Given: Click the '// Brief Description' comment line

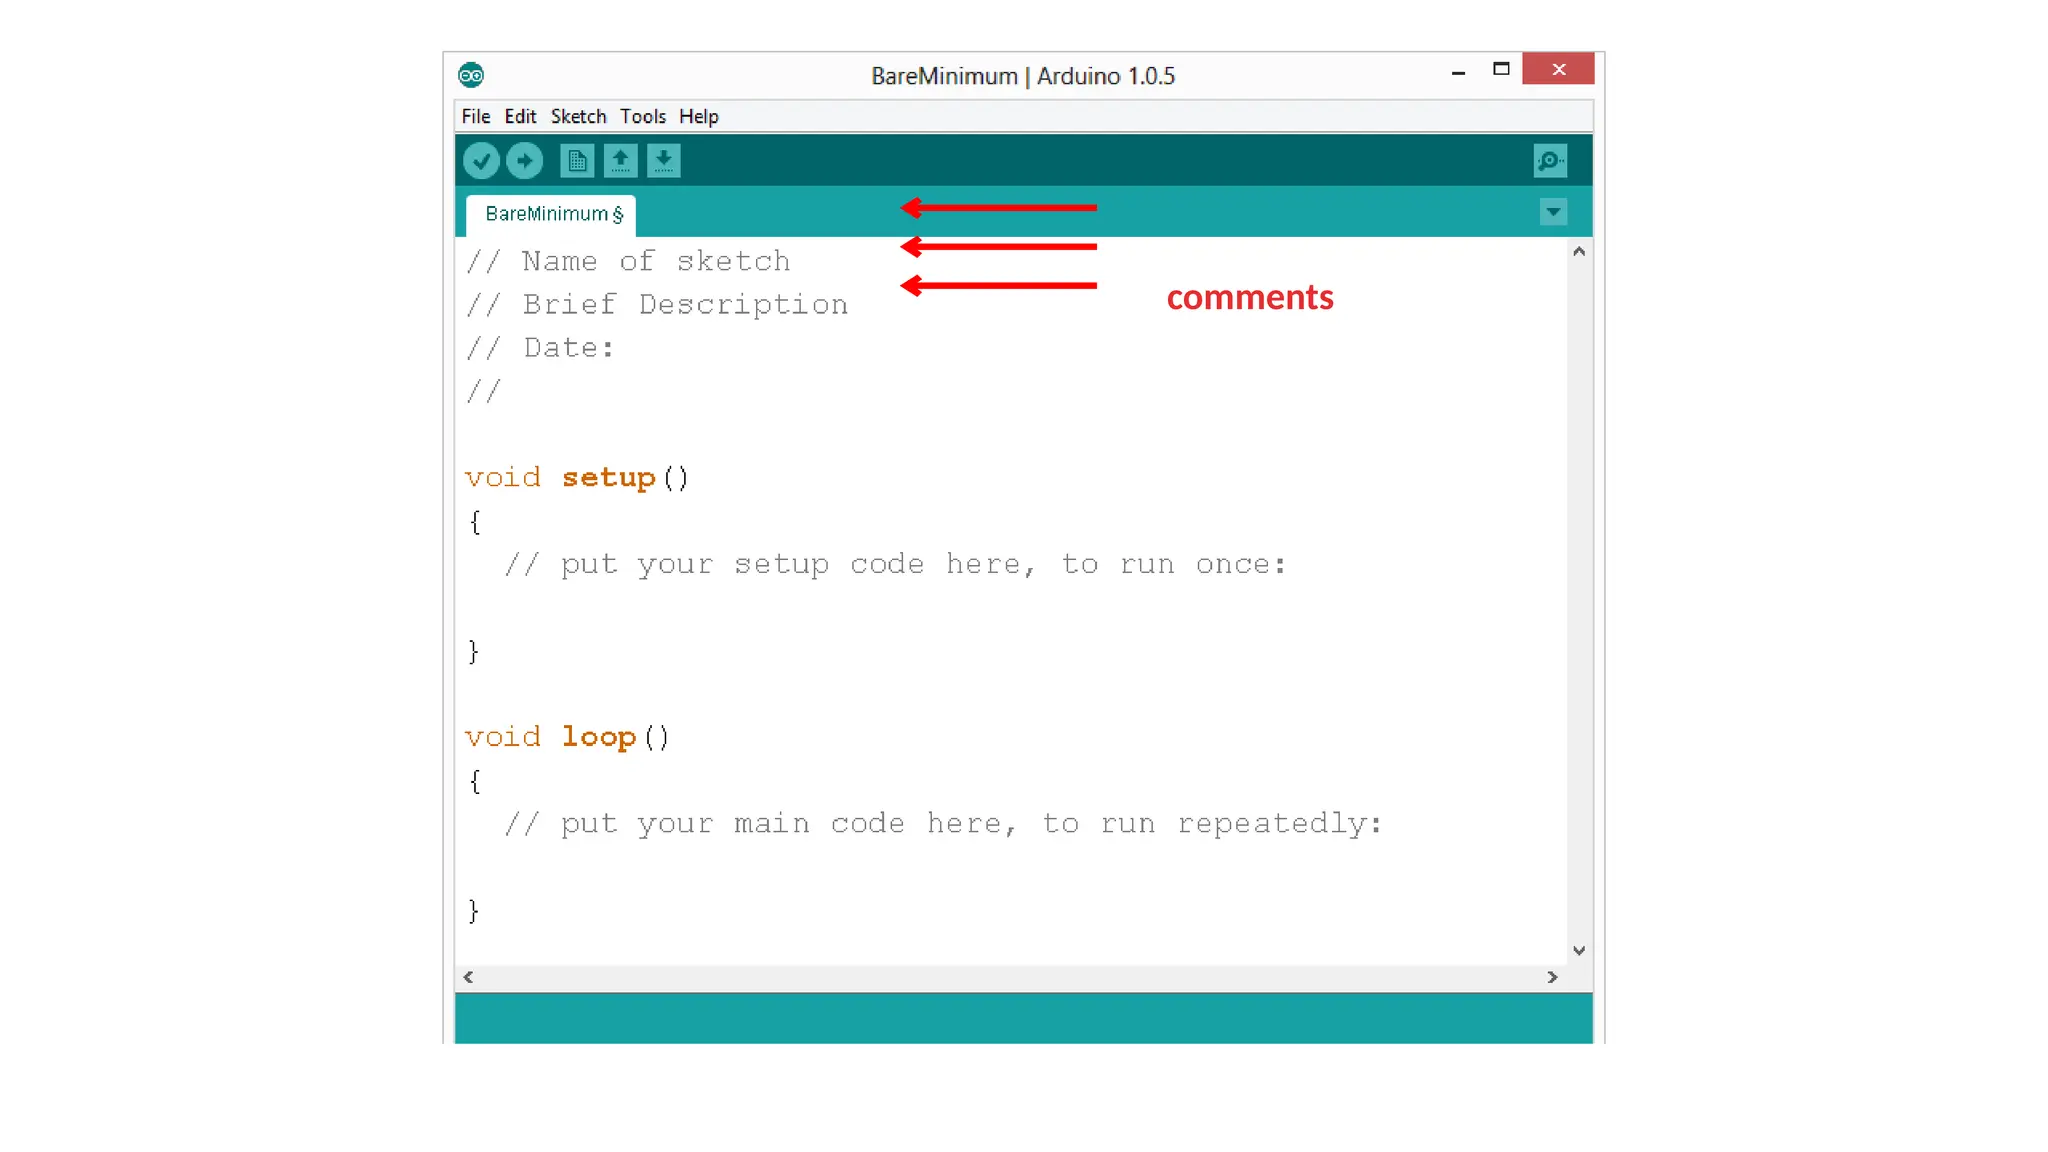Looking at the screenshot, I should [657, 305].
